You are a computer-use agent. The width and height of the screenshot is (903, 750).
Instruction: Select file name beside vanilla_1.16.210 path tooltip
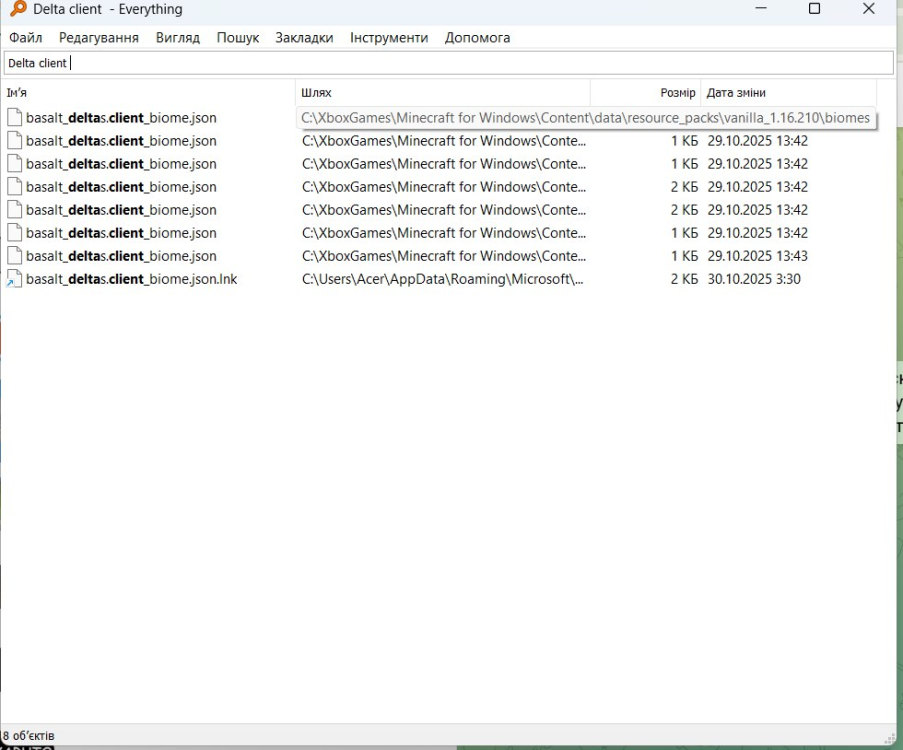121,118
